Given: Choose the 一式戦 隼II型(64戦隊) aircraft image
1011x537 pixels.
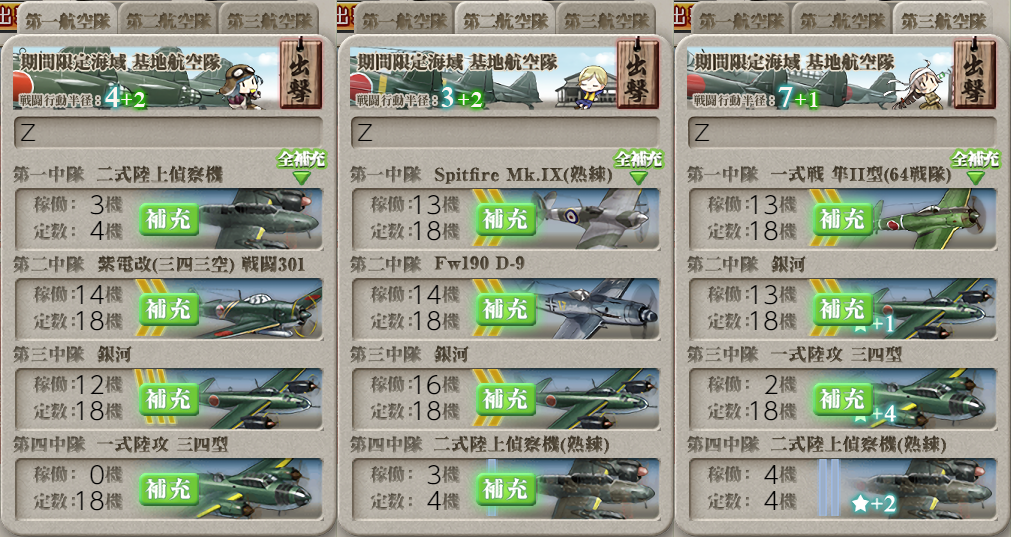Looking at the screenshot, I should tap(932, 219).
